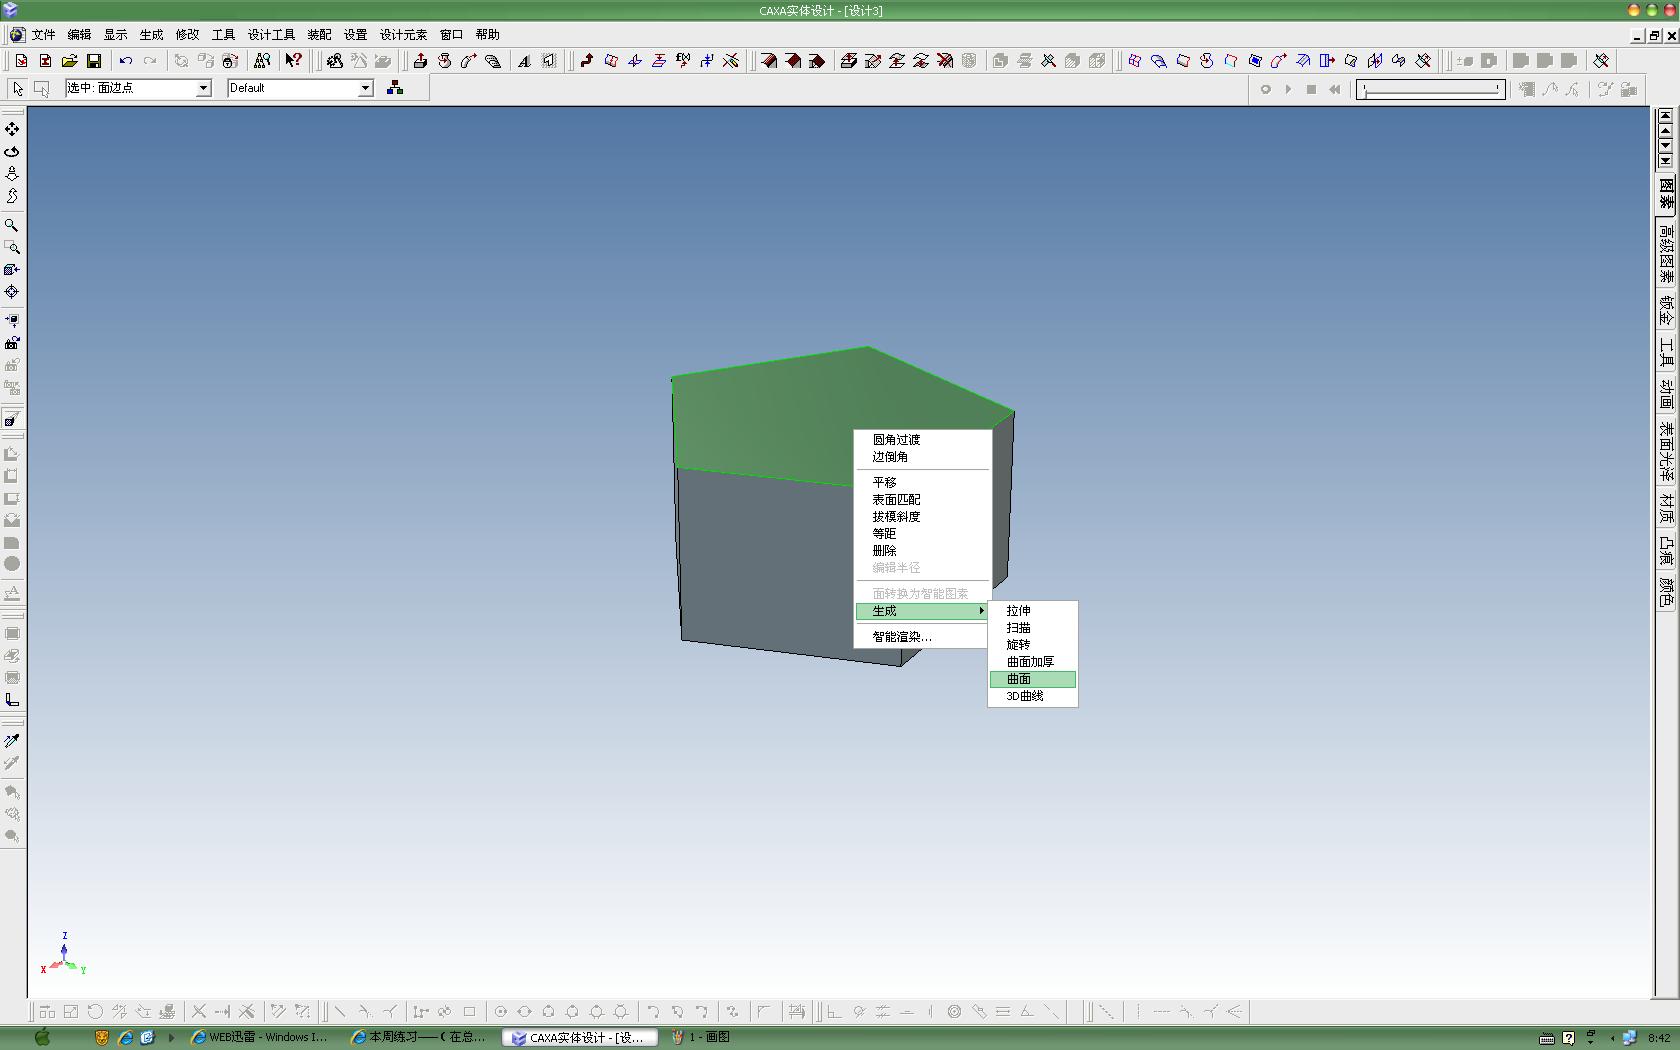
Task: Click the animation timeline slider
Action: (x=1430, y=89)
